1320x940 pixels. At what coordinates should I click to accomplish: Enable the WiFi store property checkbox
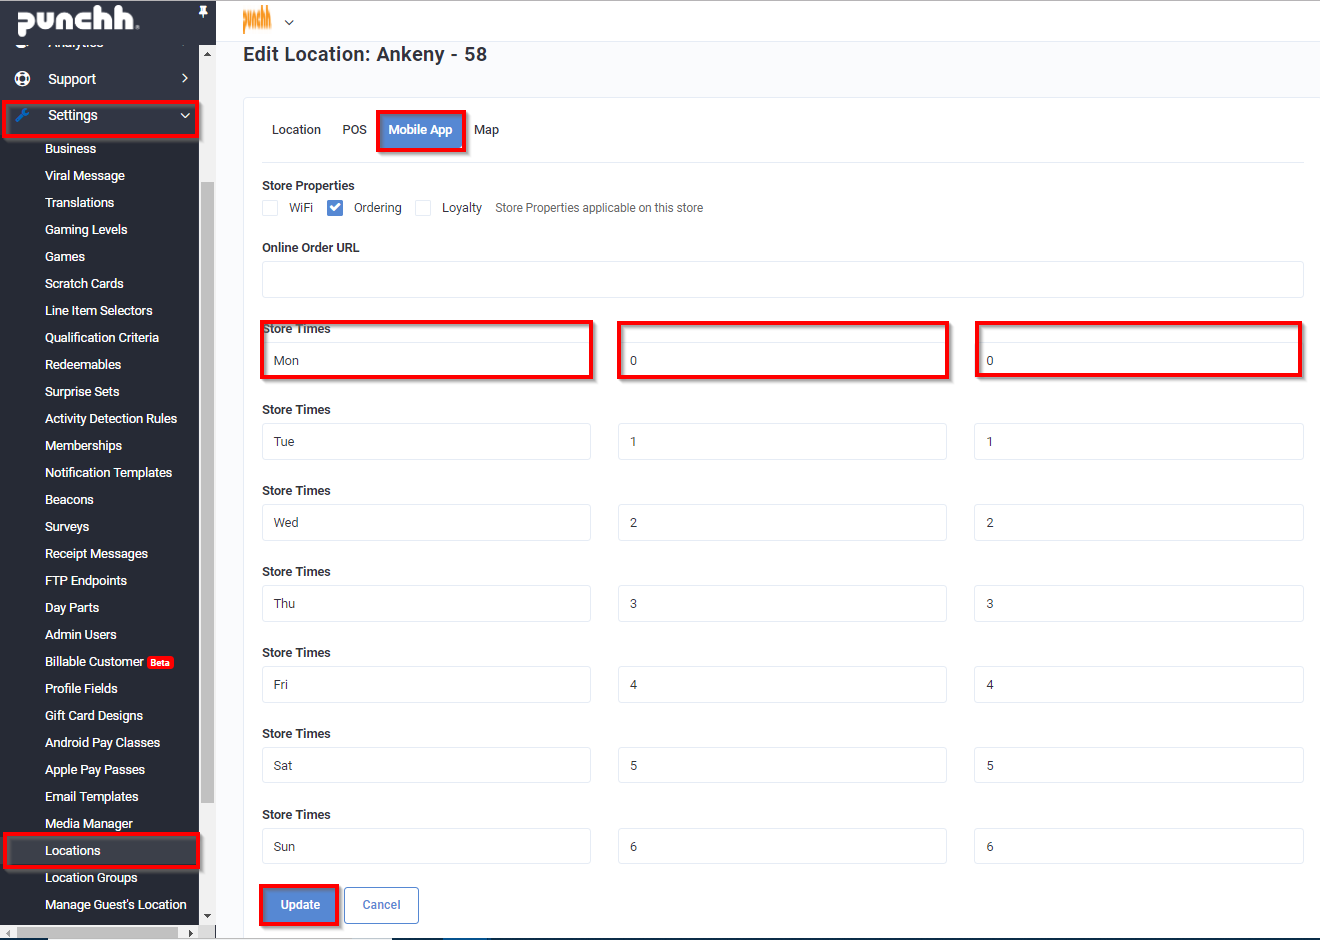pos(270,208)
